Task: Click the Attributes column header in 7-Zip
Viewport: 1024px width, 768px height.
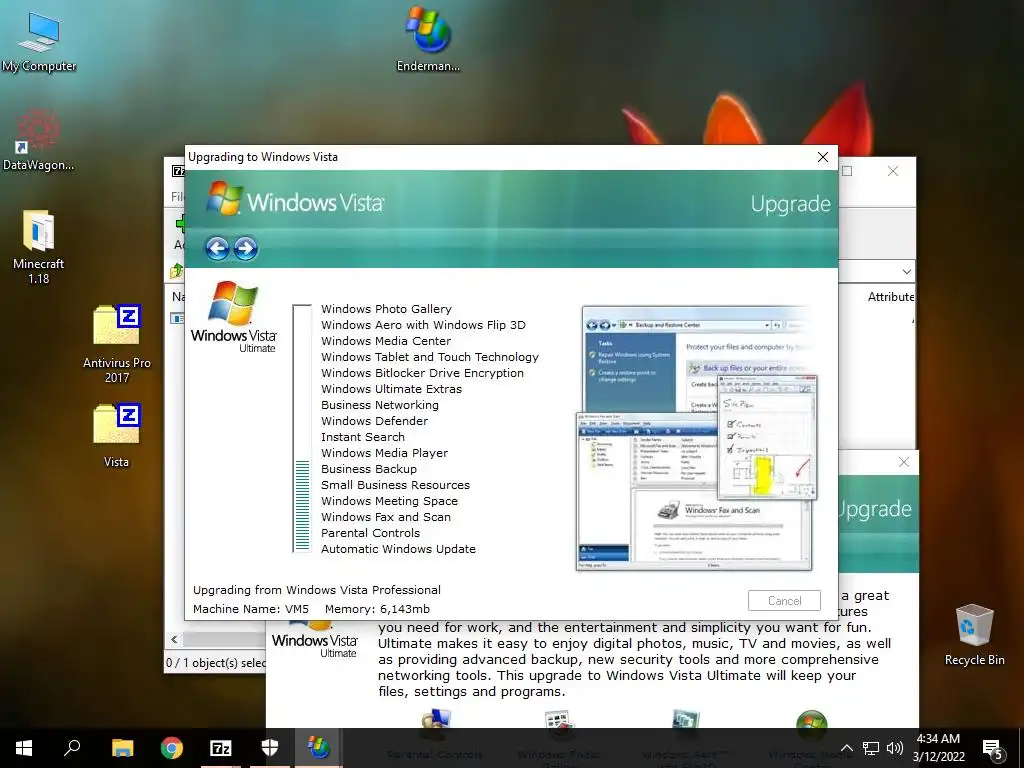Action: (x=891, y=297)
